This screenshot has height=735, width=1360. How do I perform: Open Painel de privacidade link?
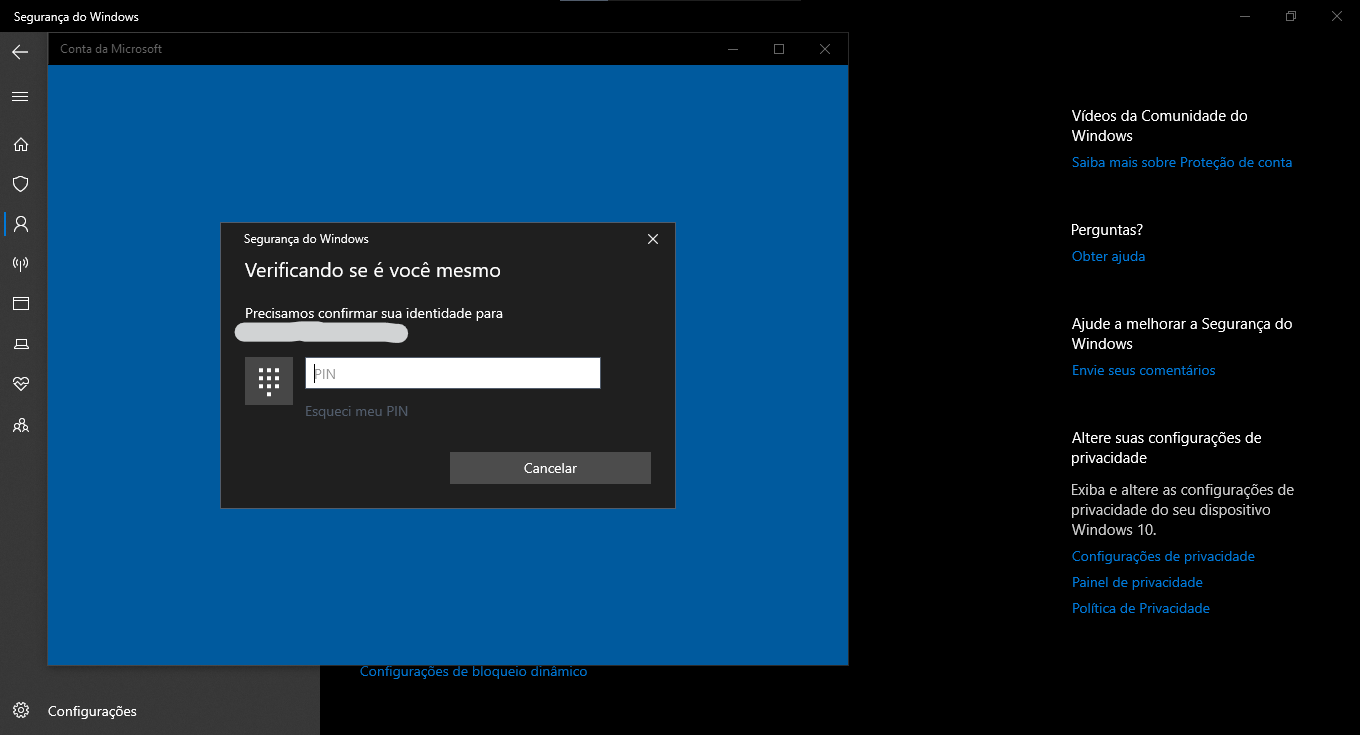point(1137,582)
